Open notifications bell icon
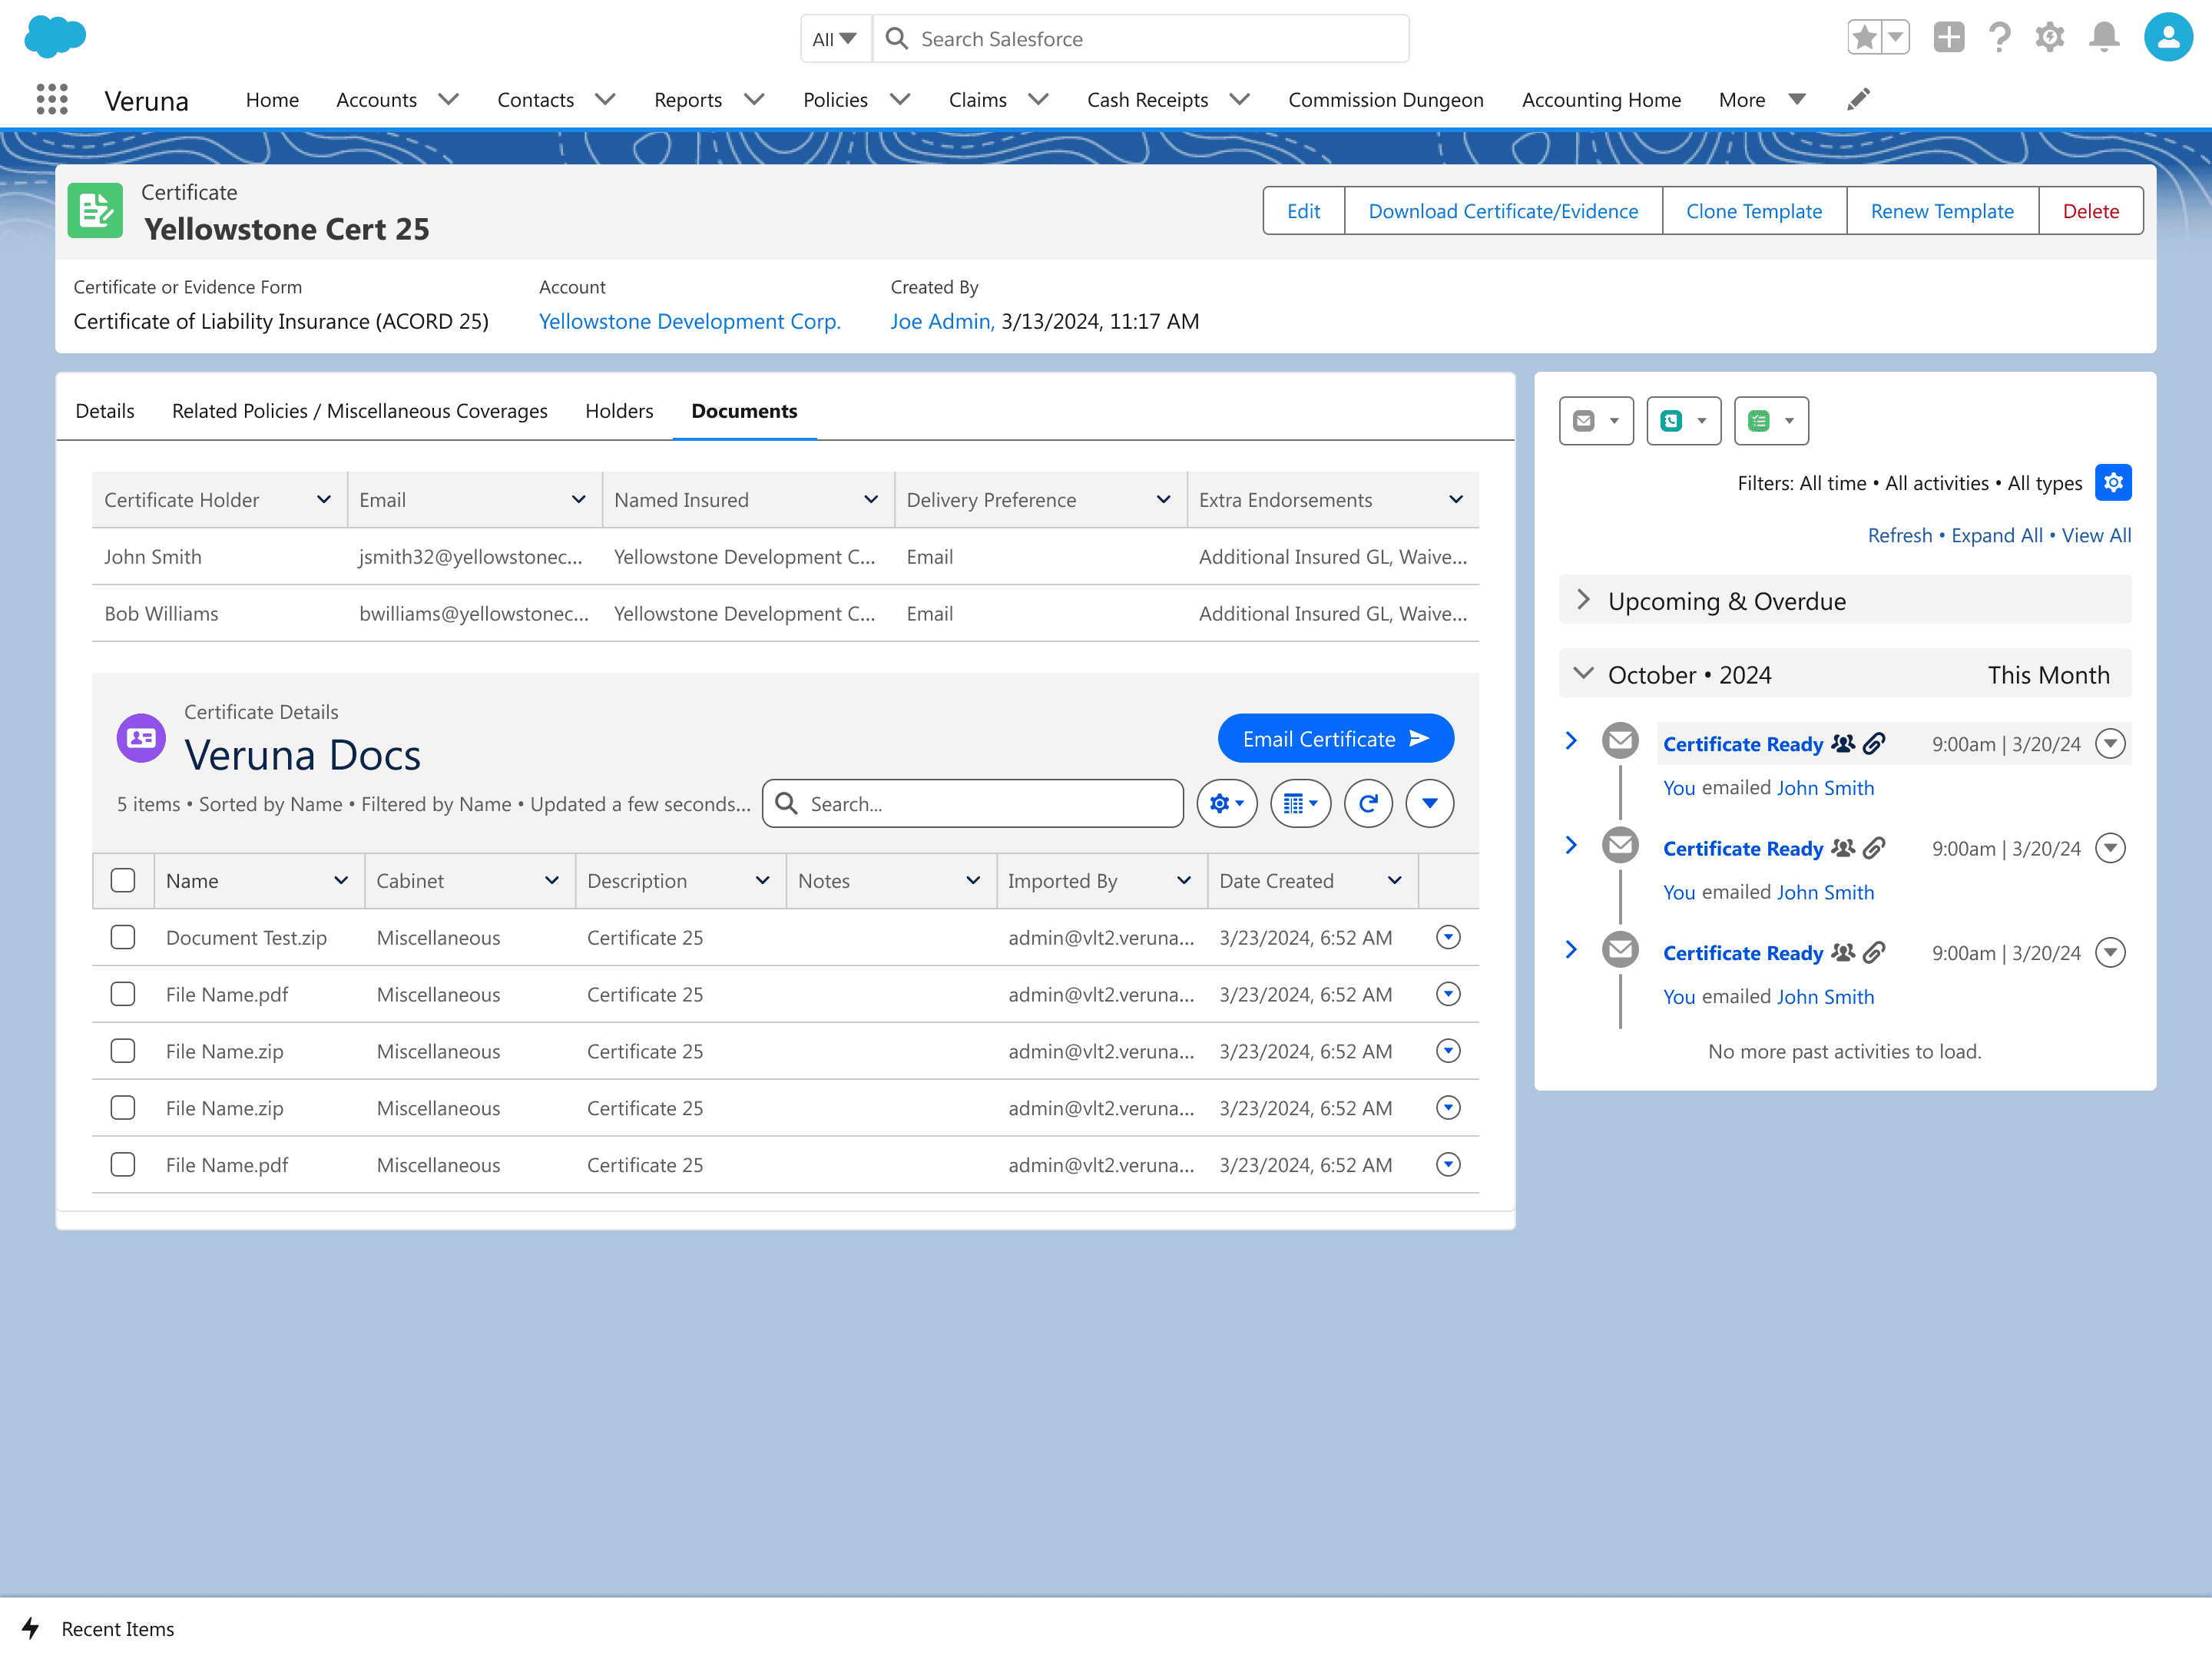The height and width of the screenshot is (1659, 2212). tap(2104, 38)
